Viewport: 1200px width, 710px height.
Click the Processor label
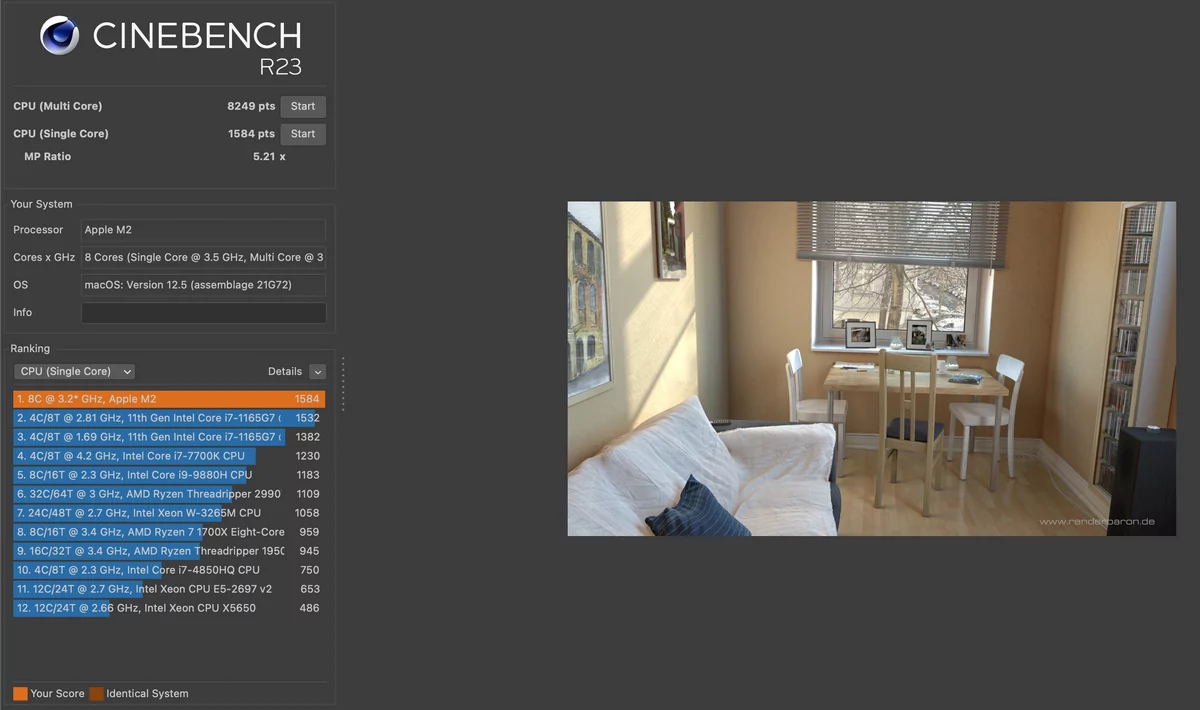(38, 230)
